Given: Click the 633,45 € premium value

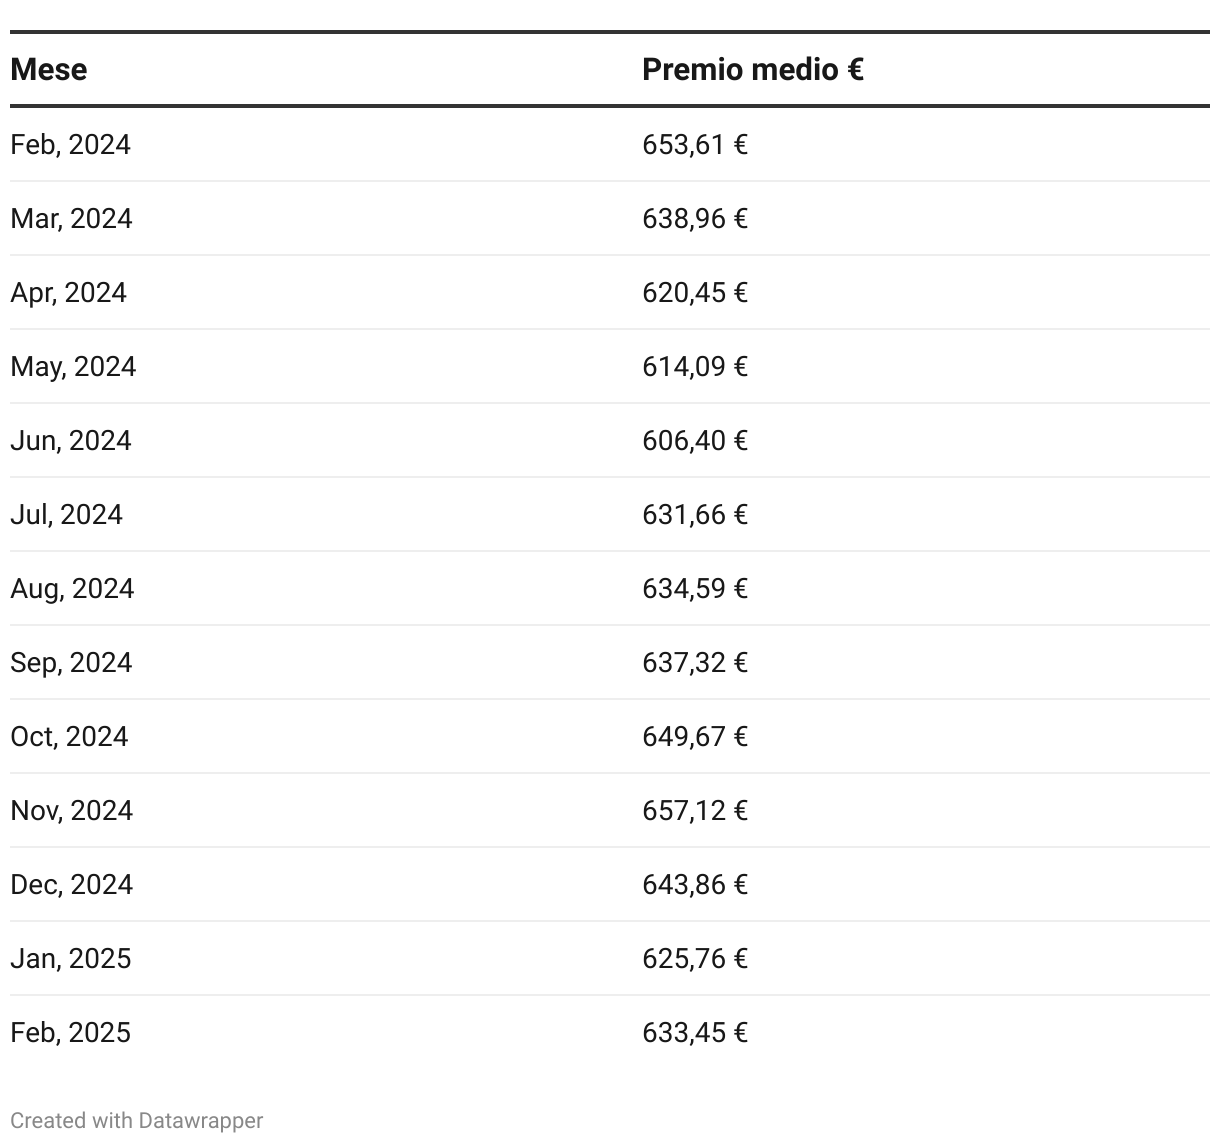Looking at the screenshot, I should [695, 1033].
